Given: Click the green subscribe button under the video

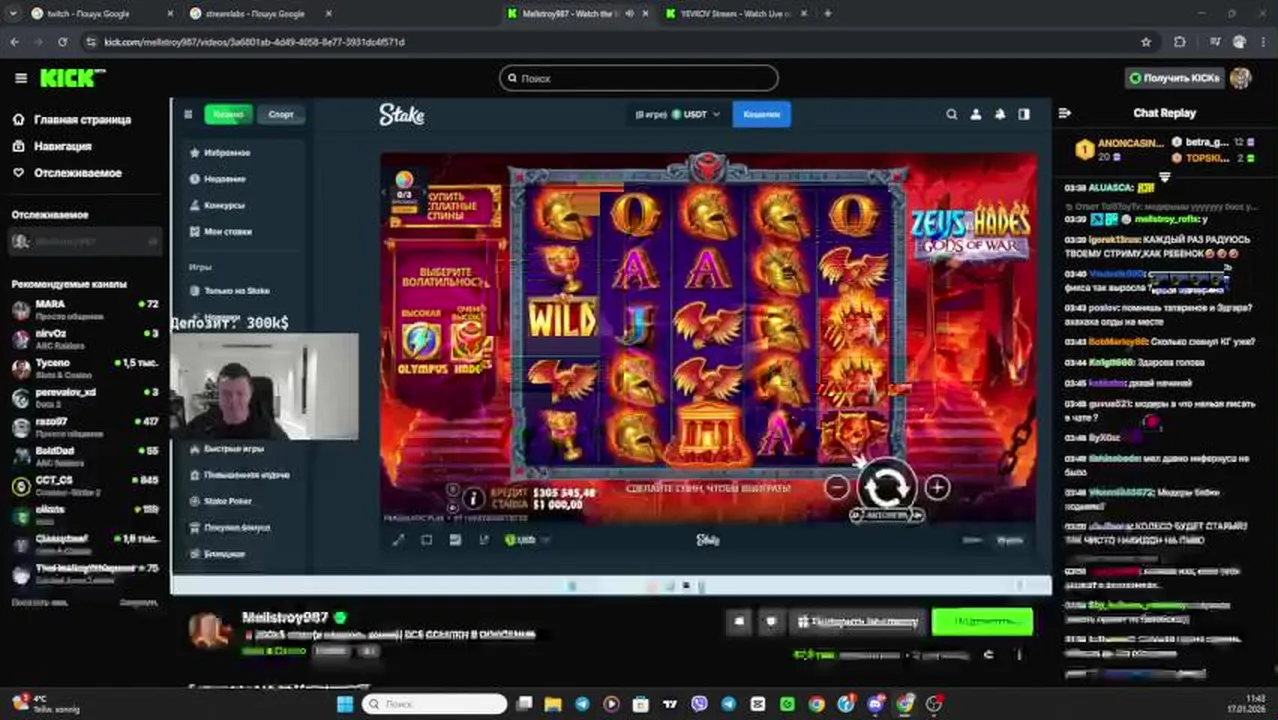Looking at the screenshot, I should pyautogui.click(x=982, y=622).
